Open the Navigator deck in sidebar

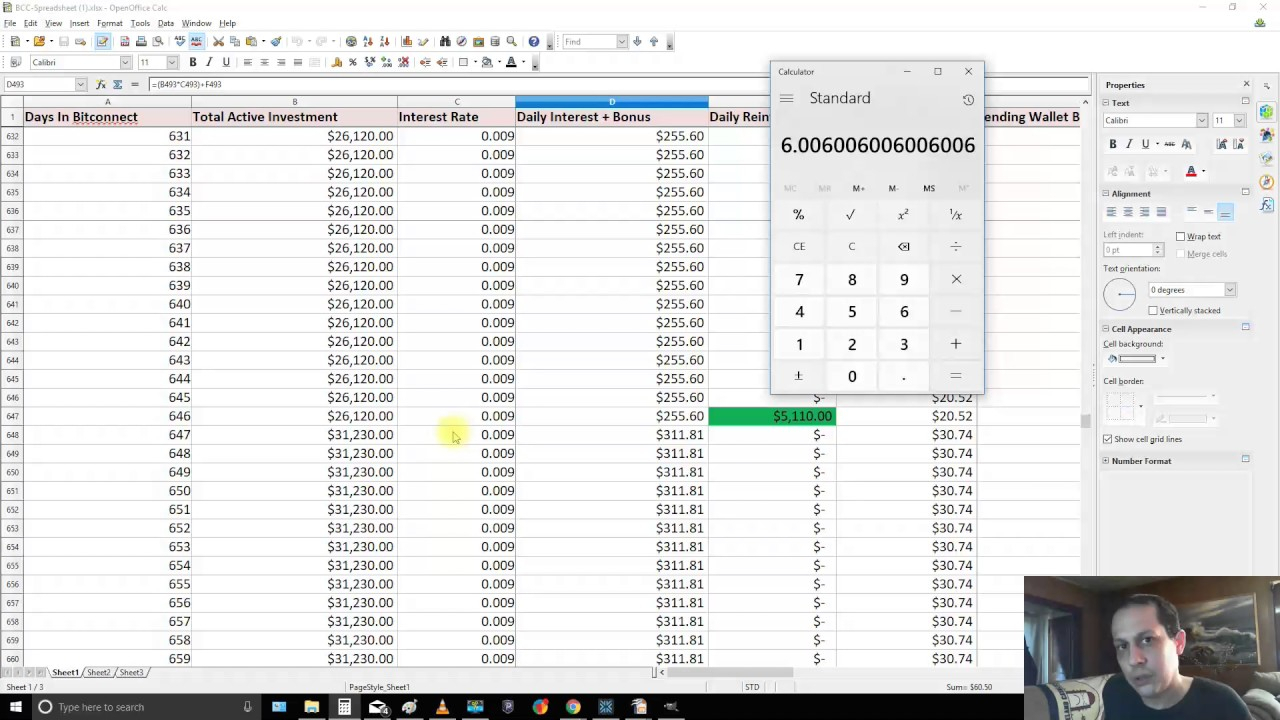[x=1267, y=182]
